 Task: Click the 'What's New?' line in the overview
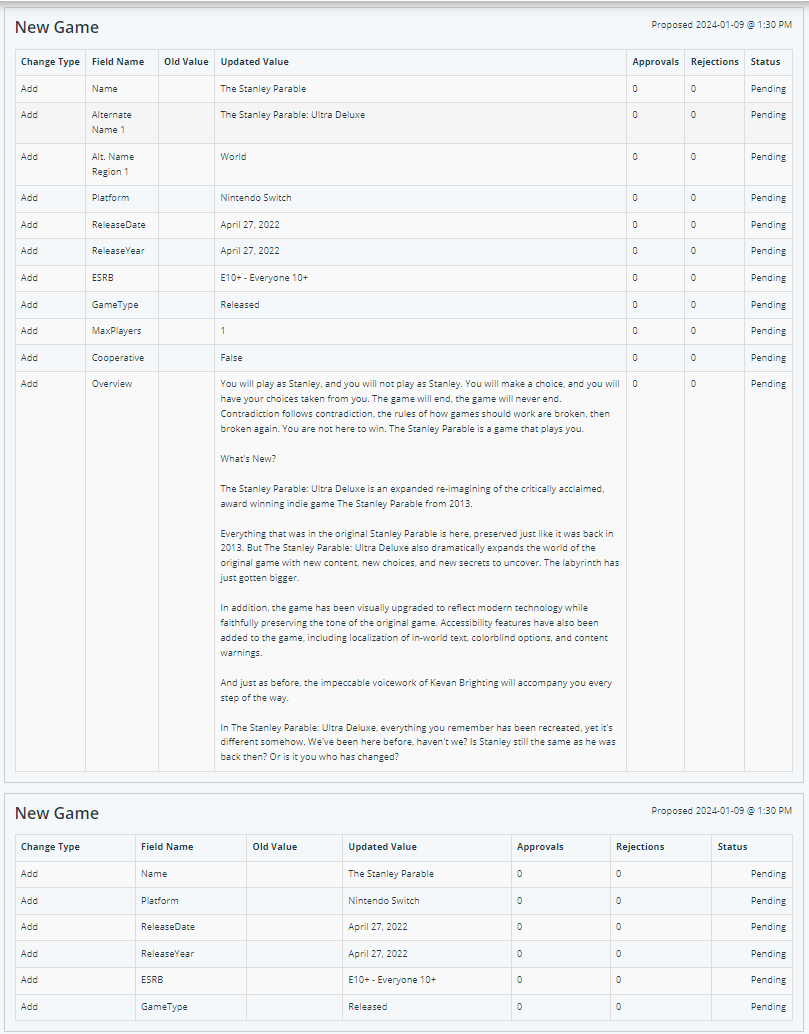tap(248, 459)
